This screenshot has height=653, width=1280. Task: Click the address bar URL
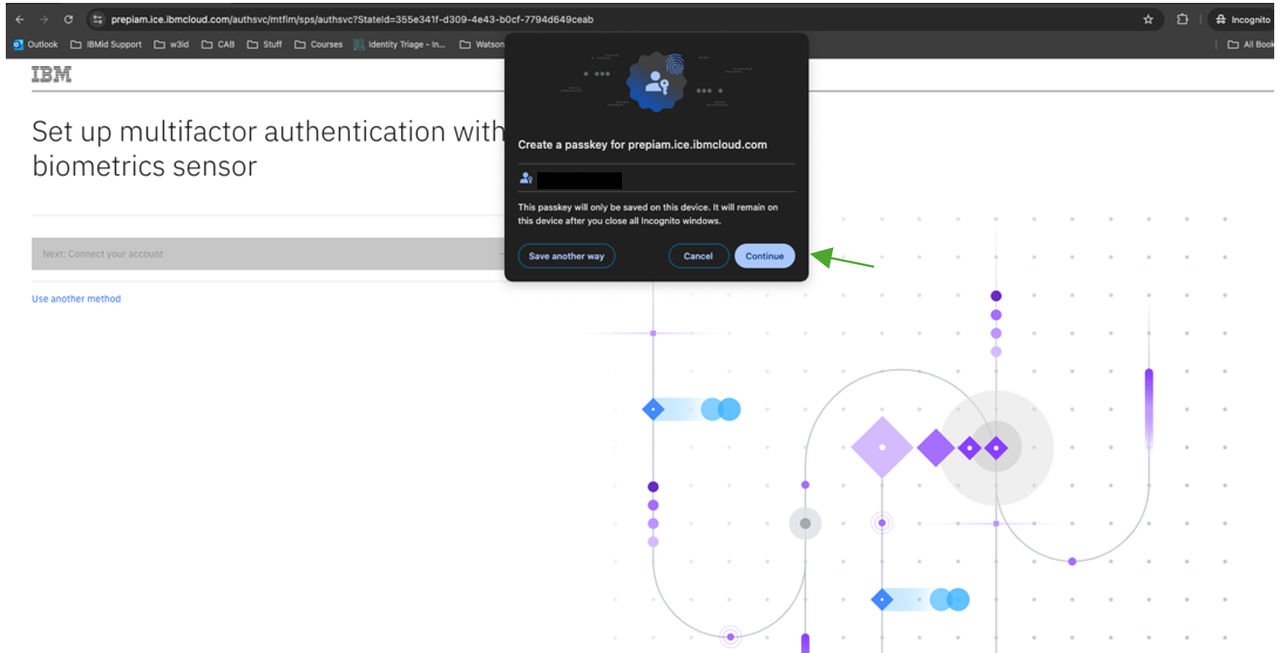pyautogui.click(x=351, y=19)
